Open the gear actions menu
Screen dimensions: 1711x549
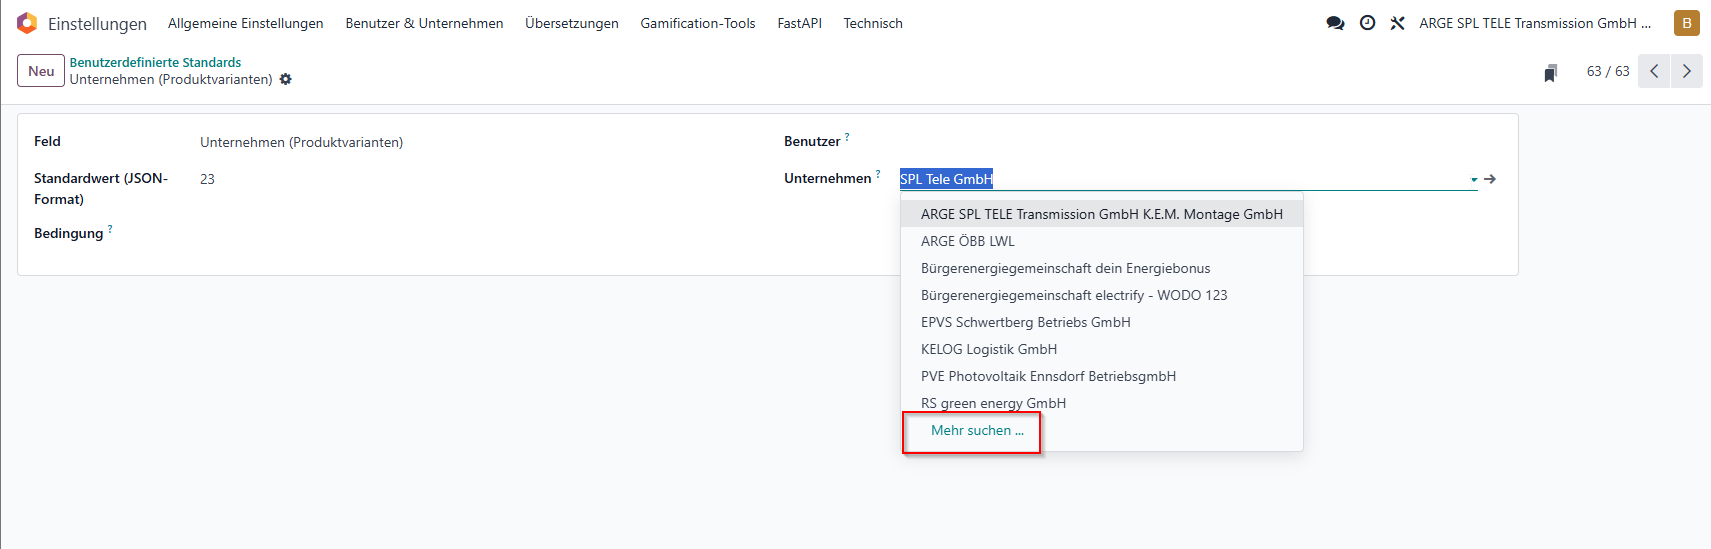coord(286,79)
